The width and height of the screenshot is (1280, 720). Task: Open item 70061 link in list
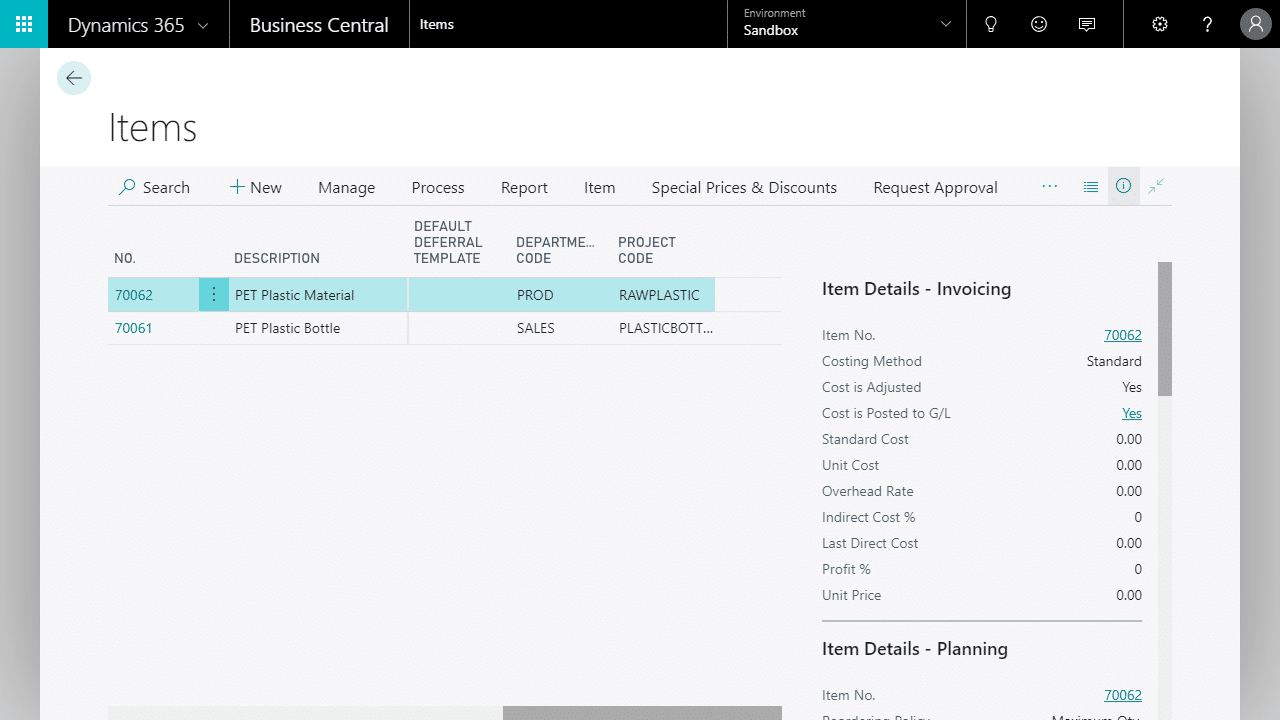tap(134, 328)
